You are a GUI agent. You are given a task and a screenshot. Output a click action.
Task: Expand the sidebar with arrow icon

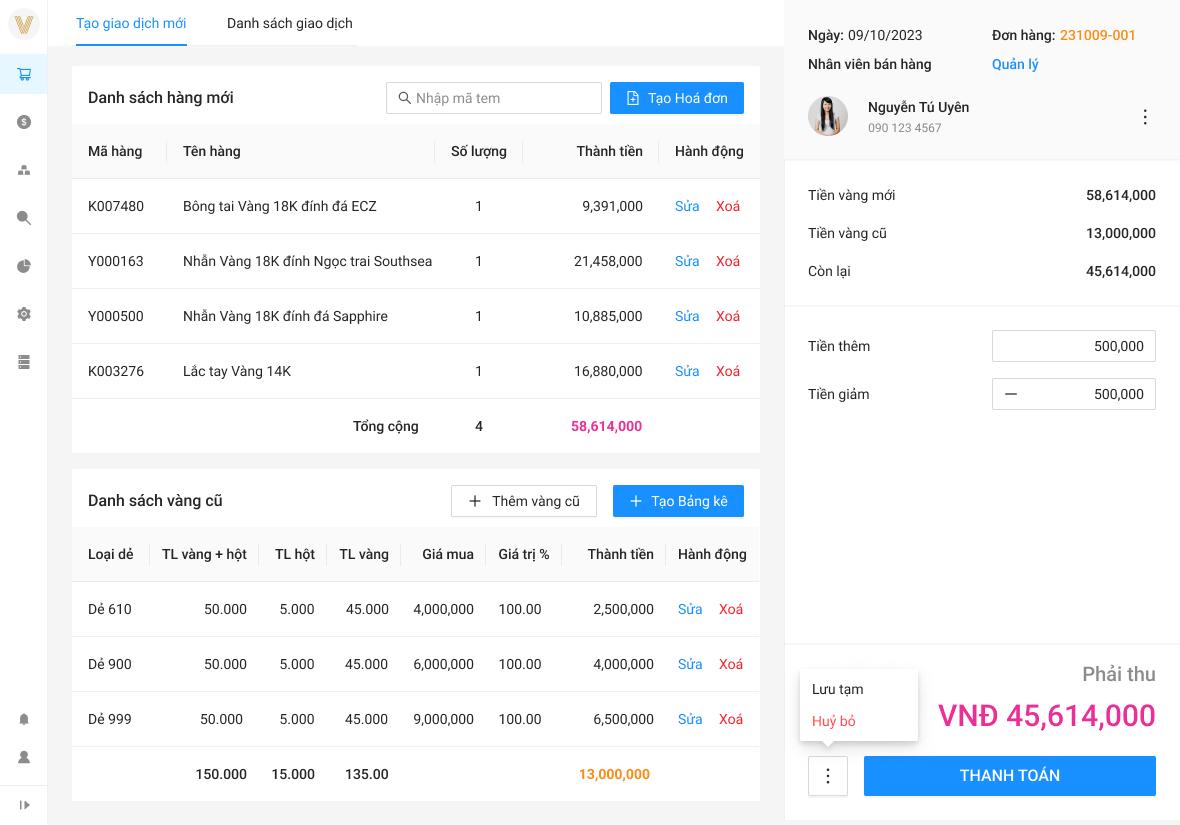(x=24, y=805)
